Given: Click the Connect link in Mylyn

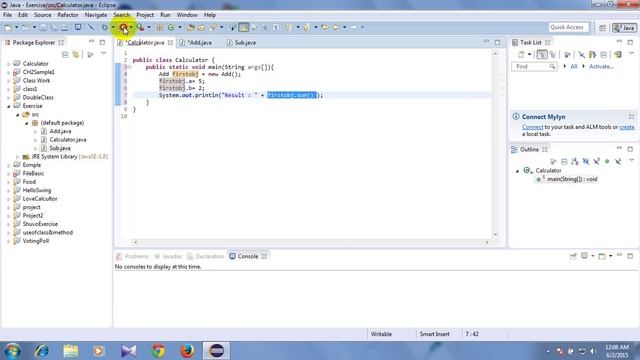Looking at the screenshot, I should pos(533,127).
